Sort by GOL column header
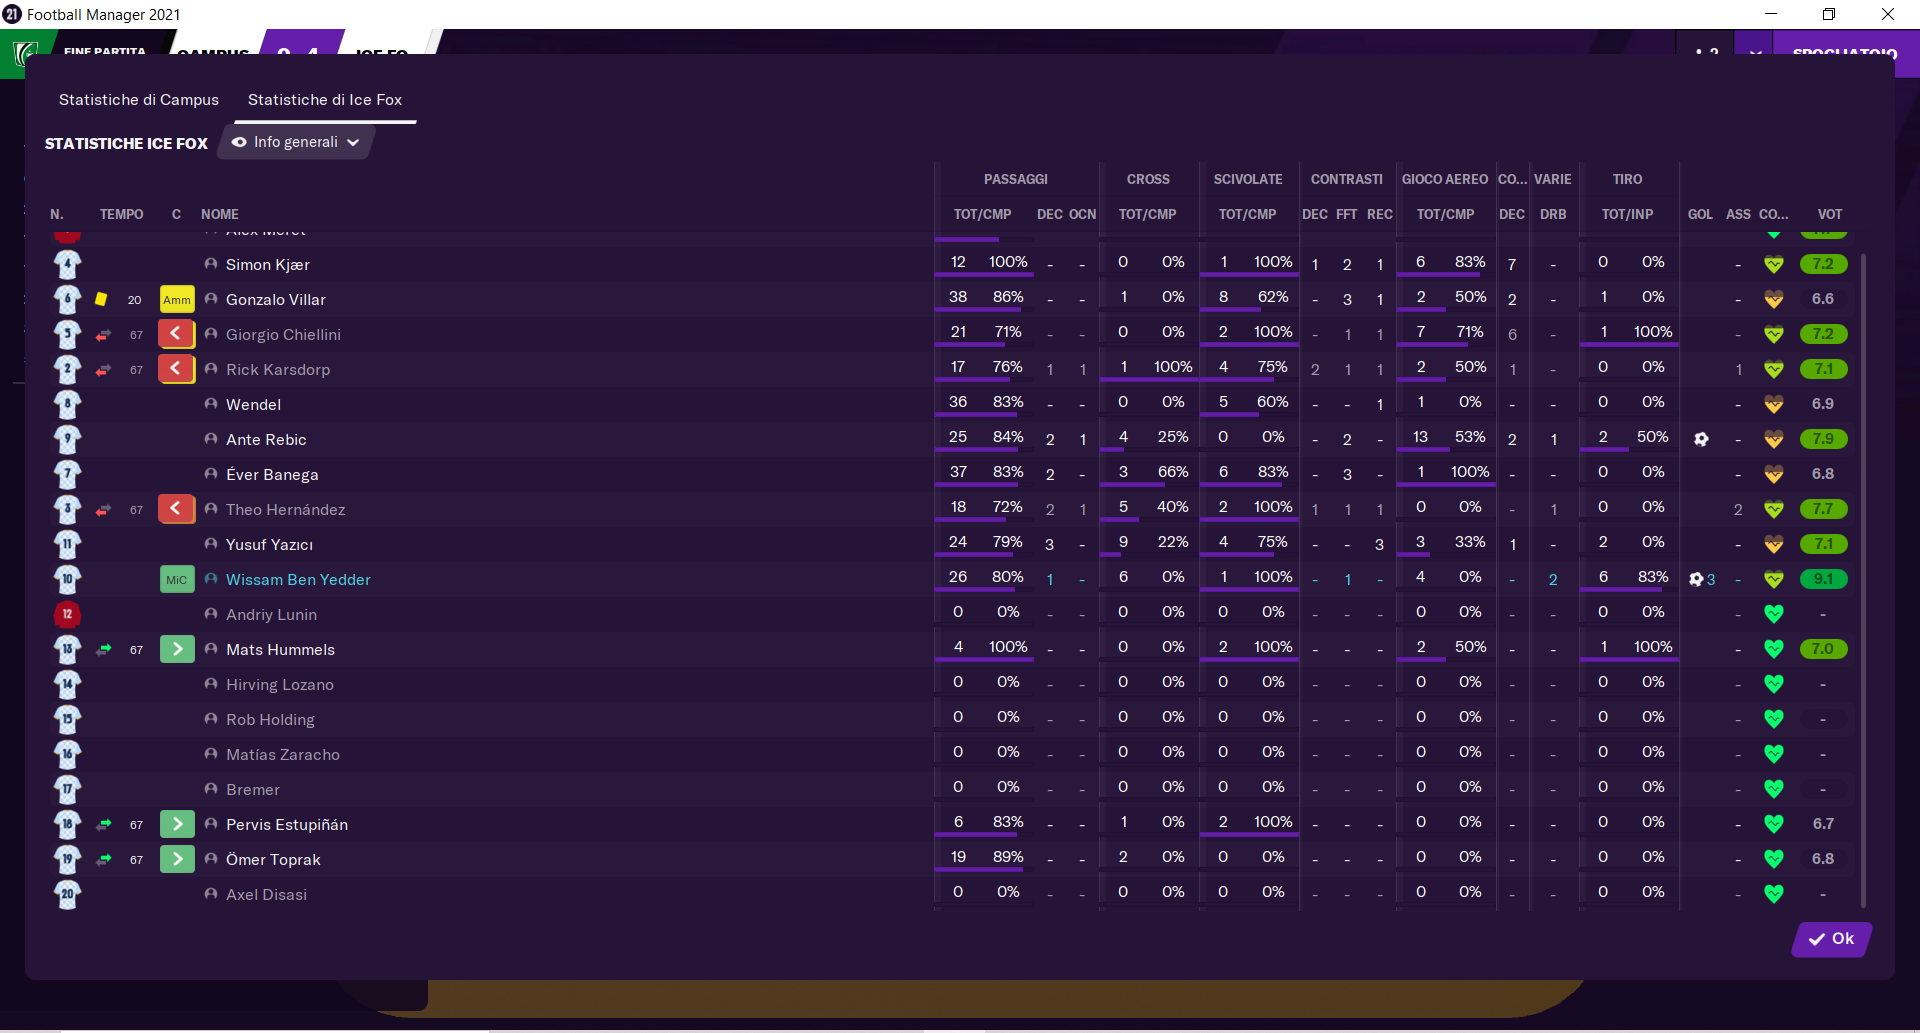 click(1700, 214)
